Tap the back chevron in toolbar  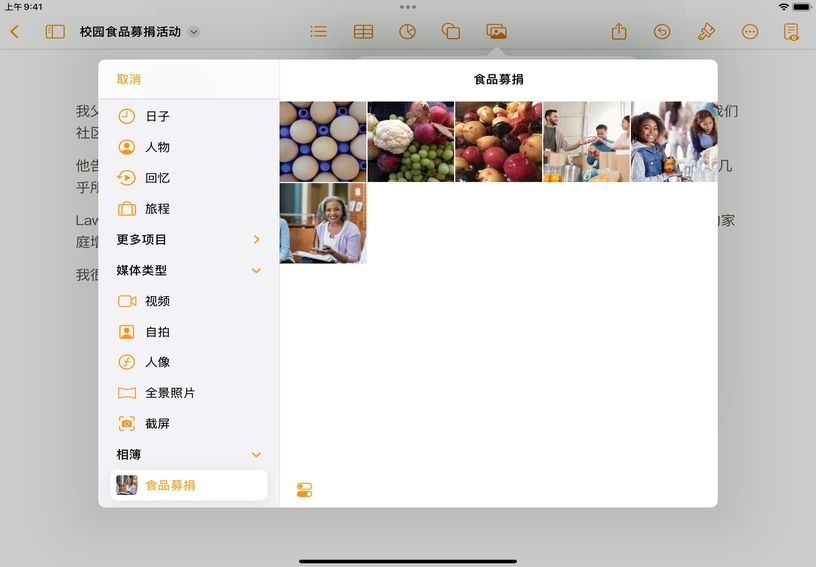[x=15, y=32]
